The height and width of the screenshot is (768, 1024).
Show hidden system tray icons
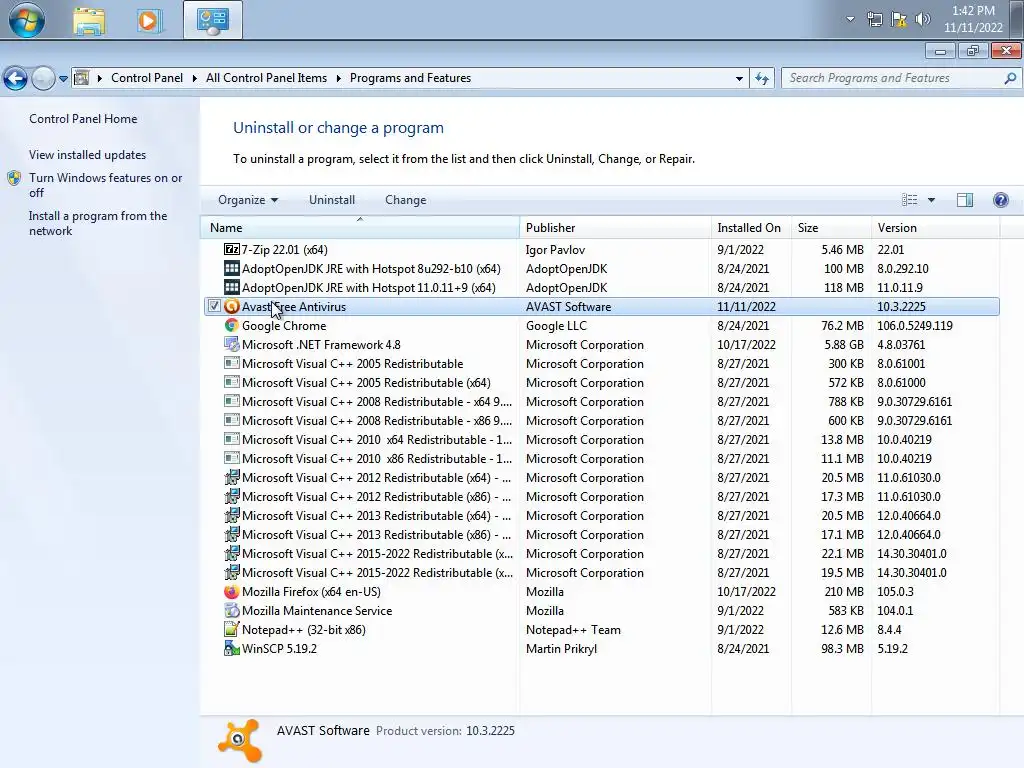[850, 19]
